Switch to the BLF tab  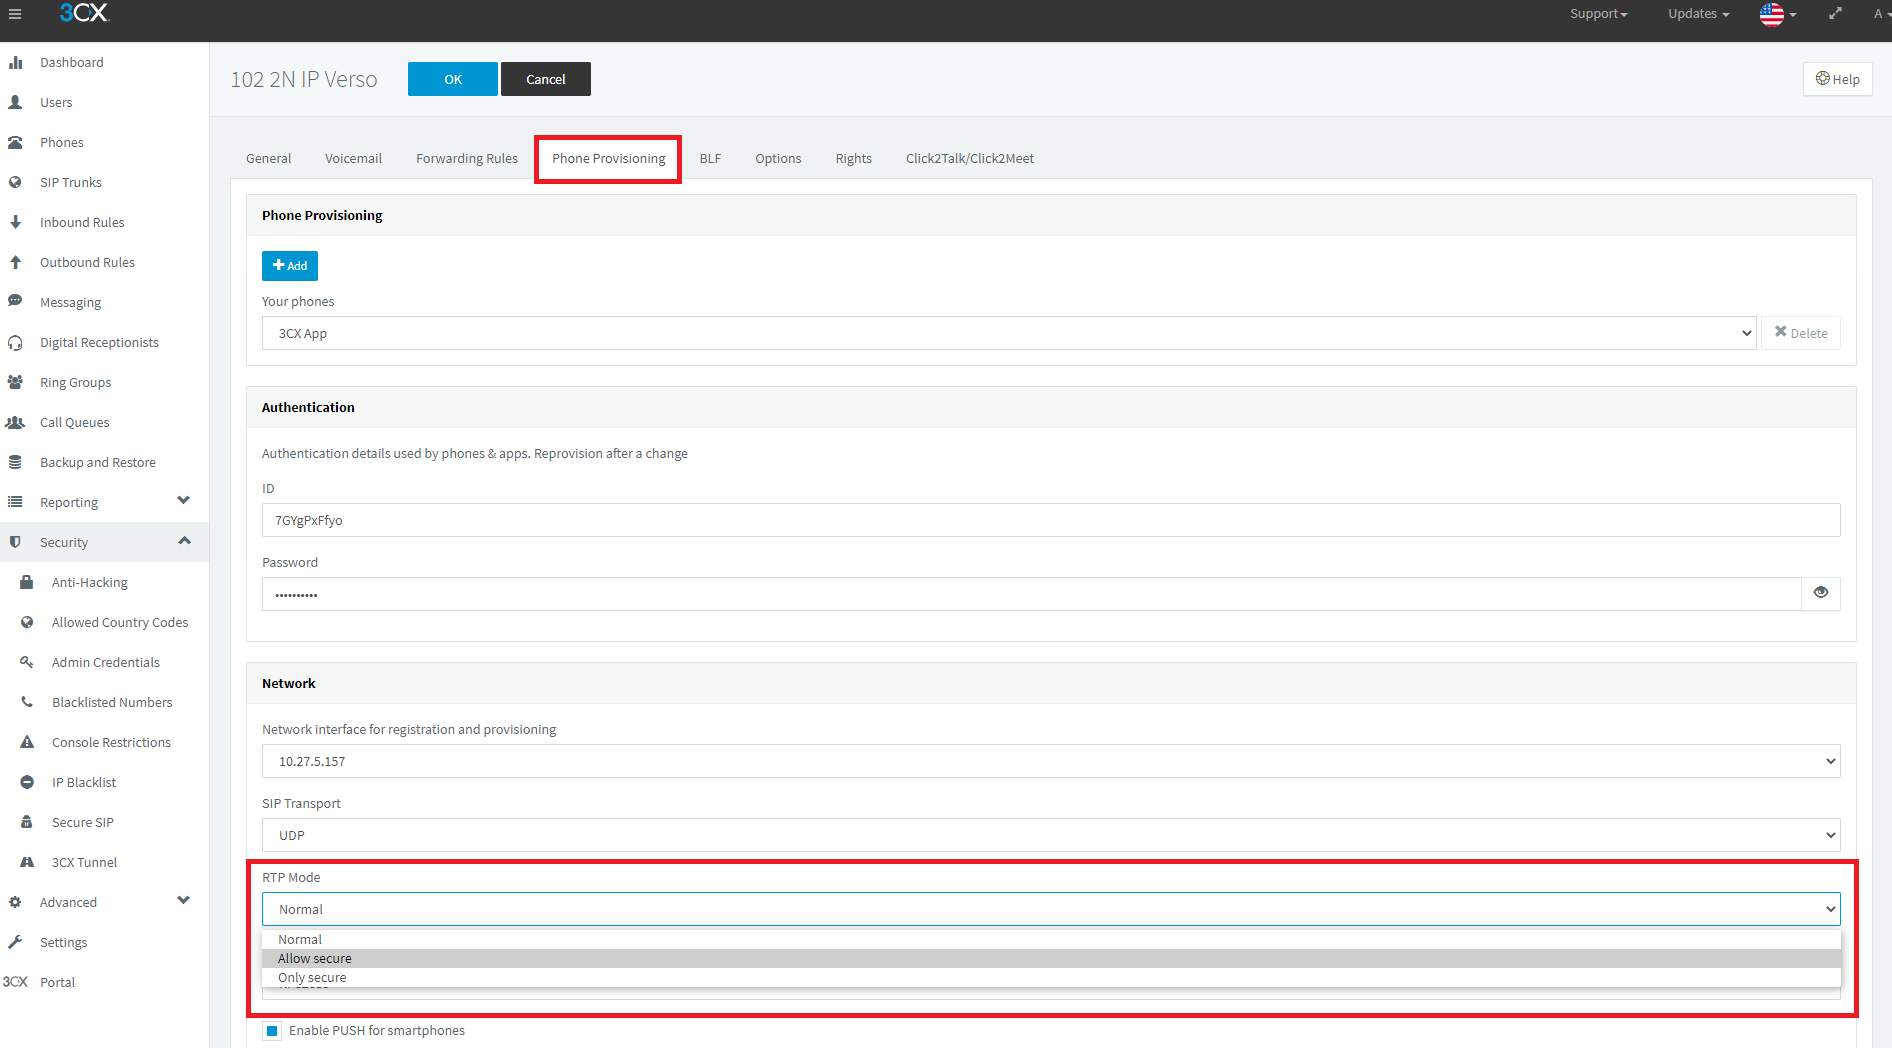pyautogui.click(x=710, y=158)
